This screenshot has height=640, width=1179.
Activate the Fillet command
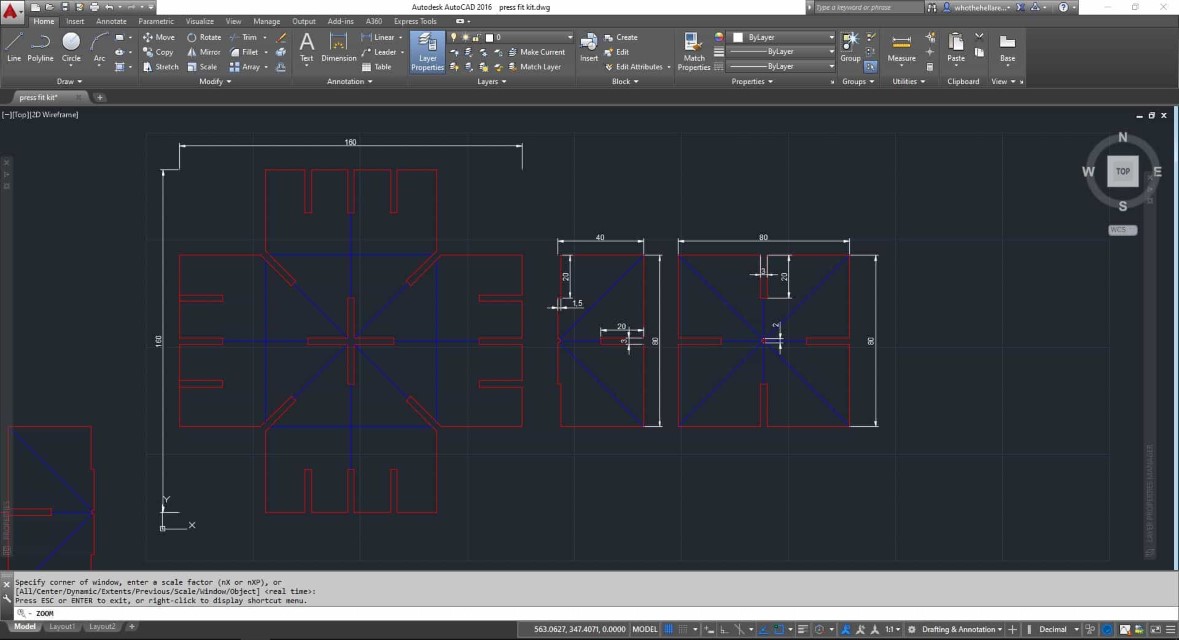tap(244, 52)
